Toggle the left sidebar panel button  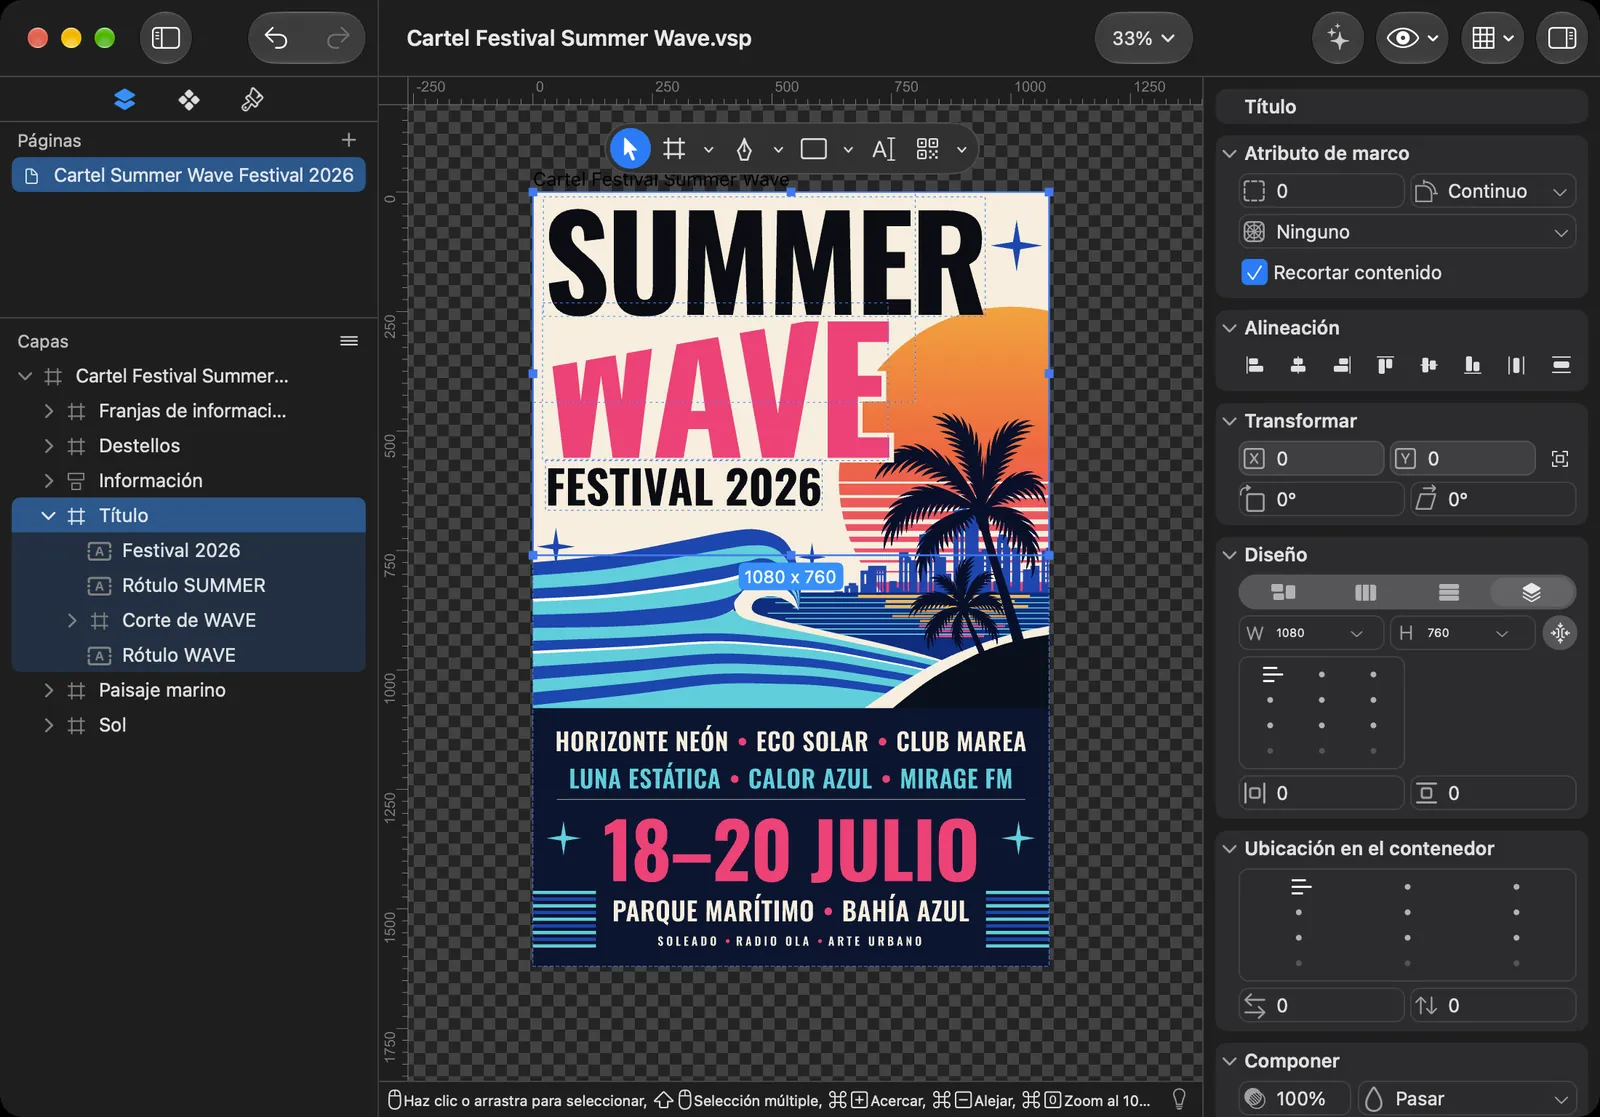pos(166,38)
